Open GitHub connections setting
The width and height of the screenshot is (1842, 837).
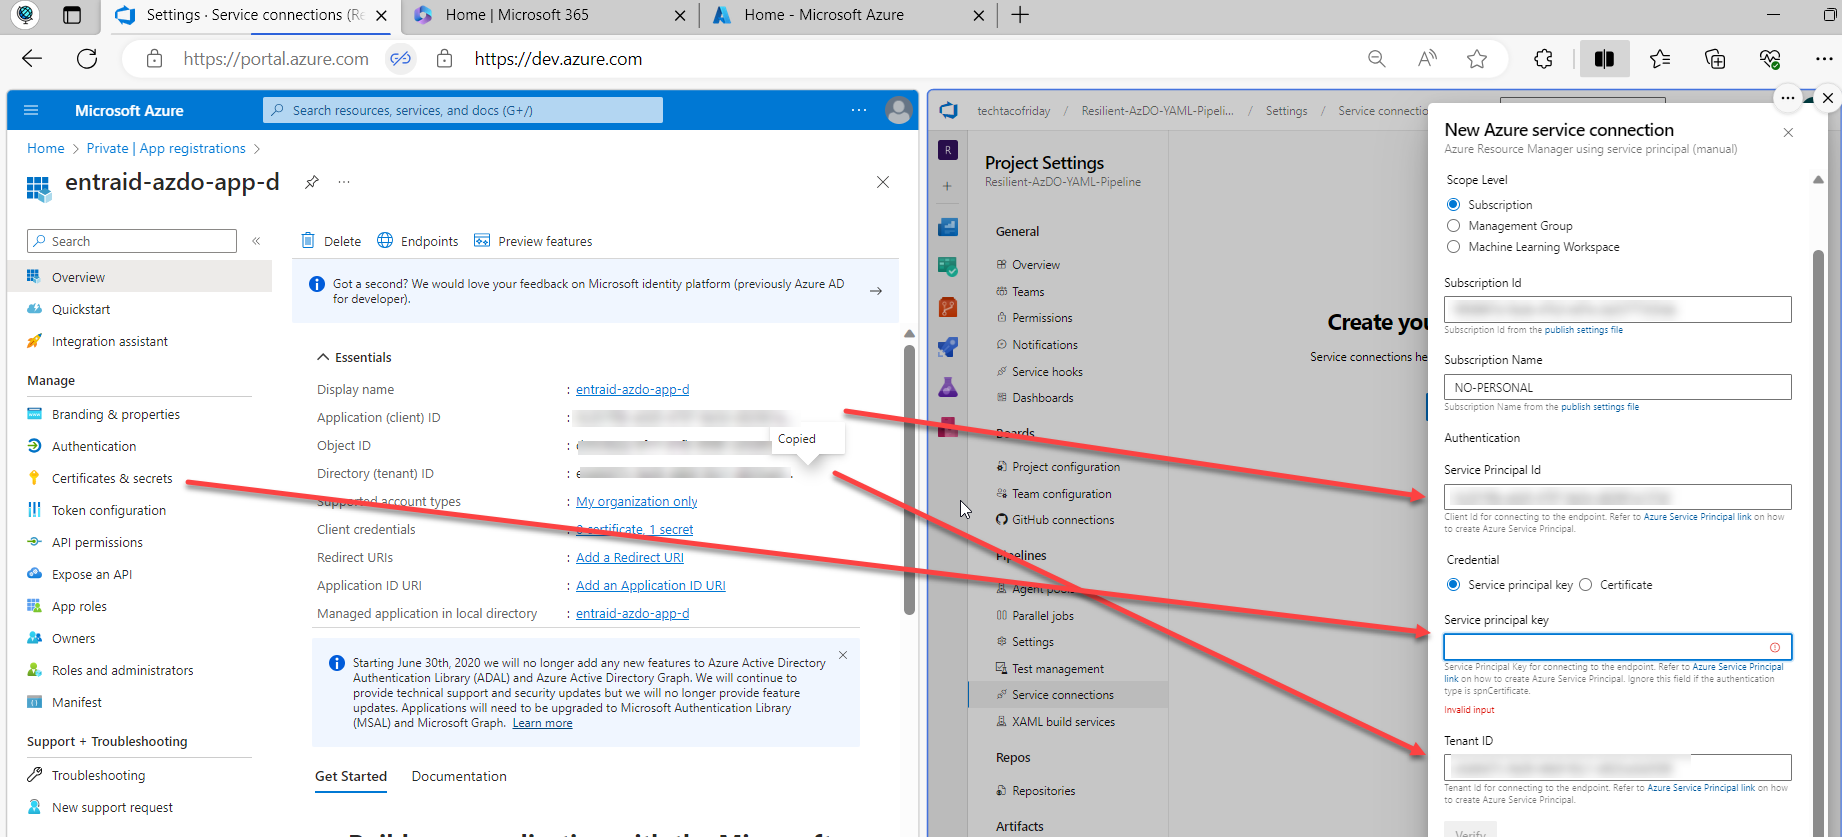1062,519
